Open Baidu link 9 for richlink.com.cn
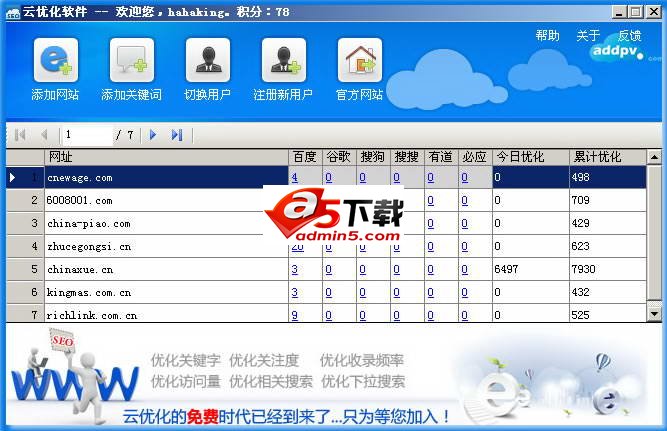667x431 pixels. (x=294, y=315)
